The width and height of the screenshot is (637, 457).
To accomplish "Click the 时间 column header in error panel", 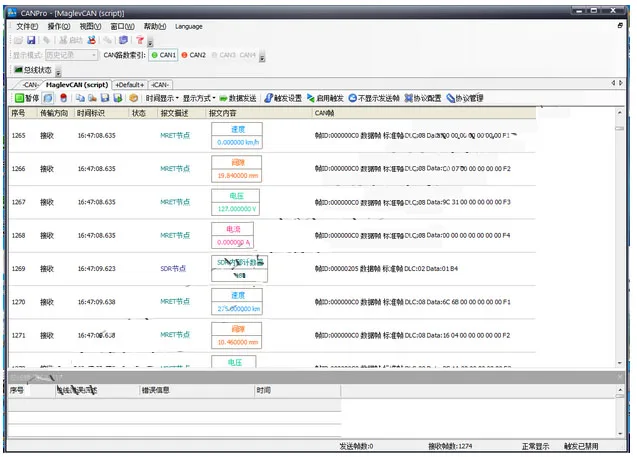I will [x=297, y=390].
